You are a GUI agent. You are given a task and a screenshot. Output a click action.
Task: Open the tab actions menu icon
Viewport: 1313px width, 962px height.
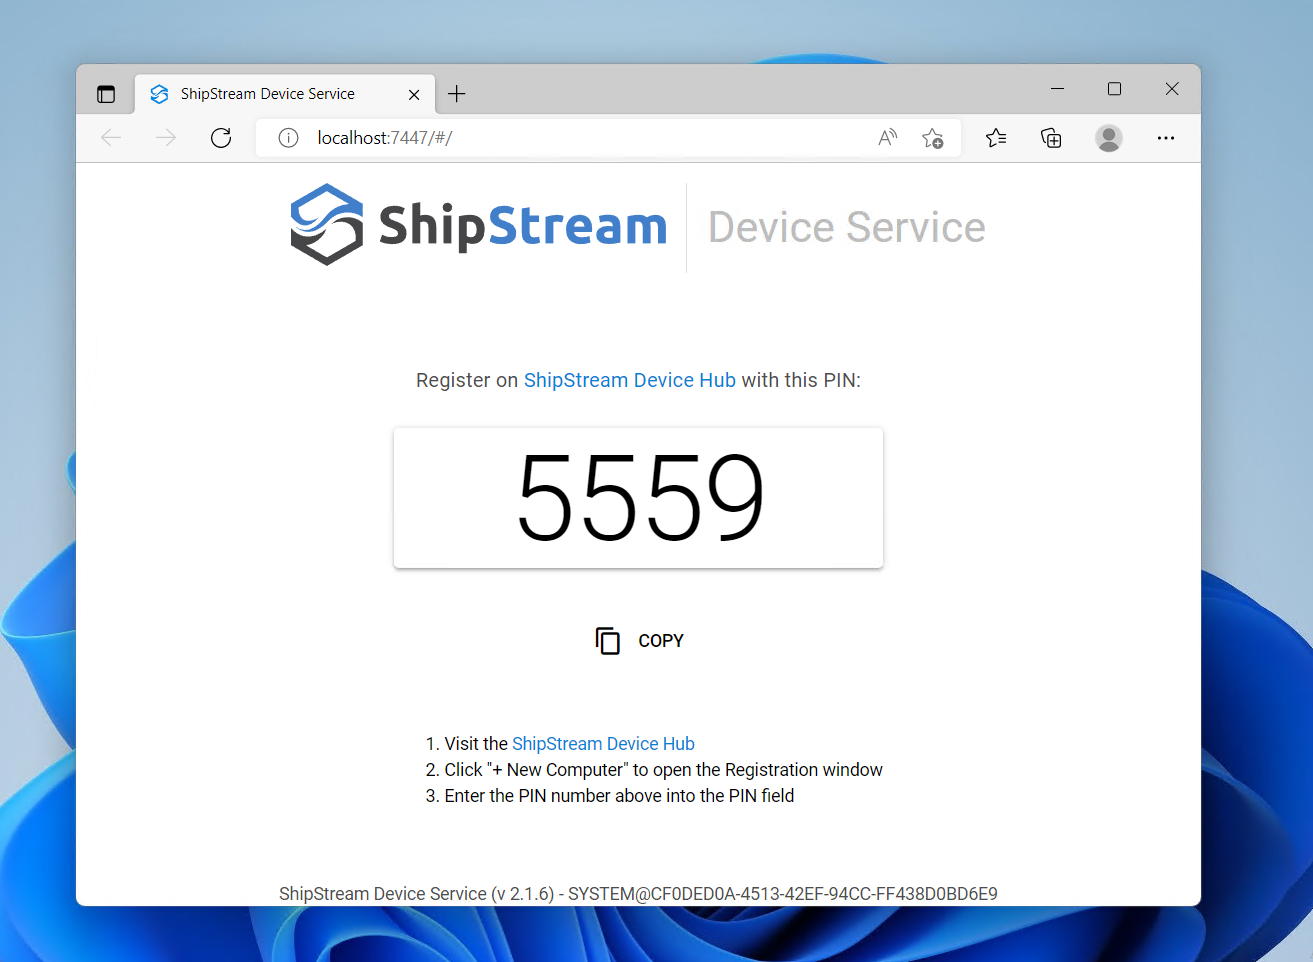pyautogui.click(x=106, y=94)
